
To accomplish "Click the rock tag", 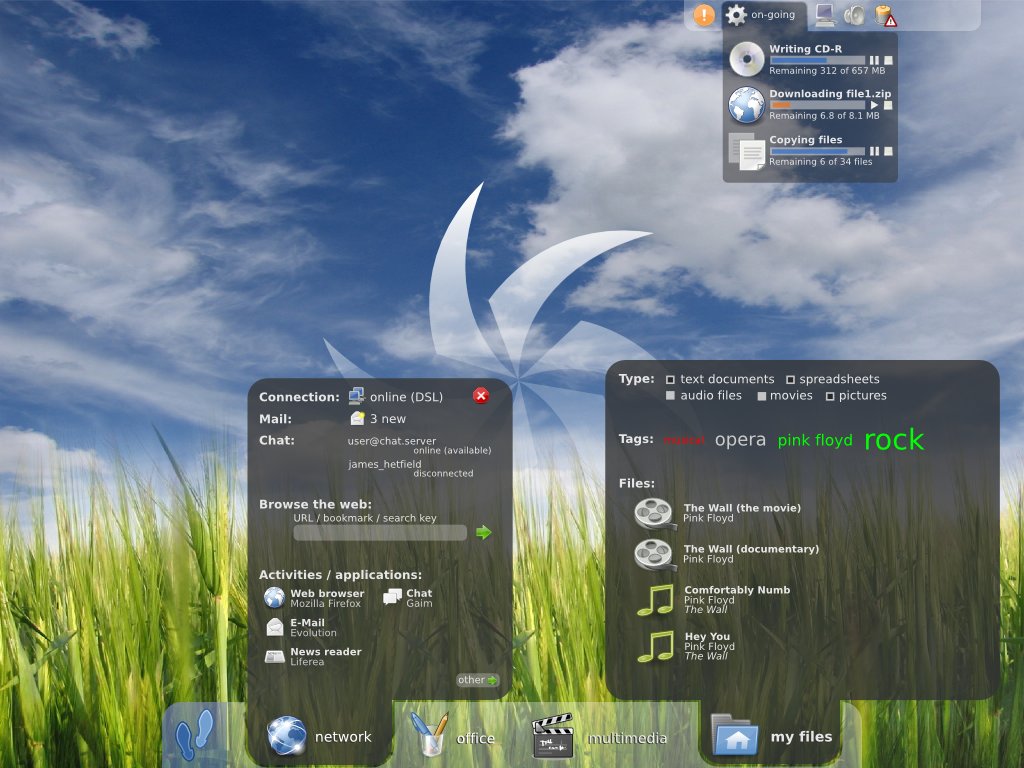I will point(893,440).
